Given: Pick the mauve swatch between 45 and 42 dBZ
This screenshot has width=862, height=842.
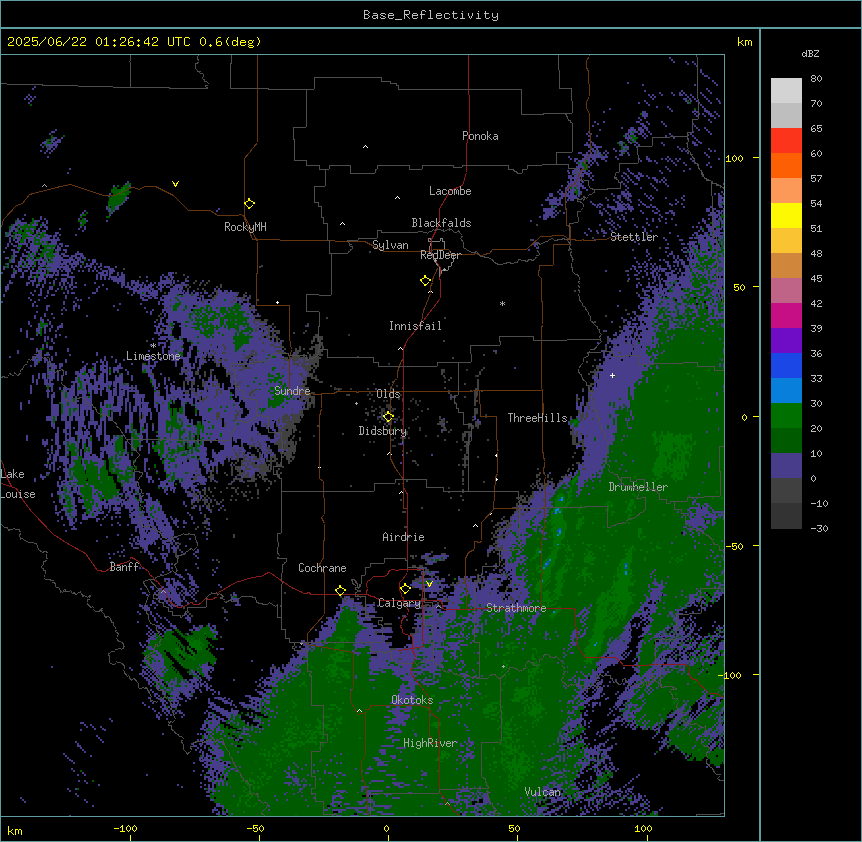Looking at the screenshot, I should pos(786,291).
